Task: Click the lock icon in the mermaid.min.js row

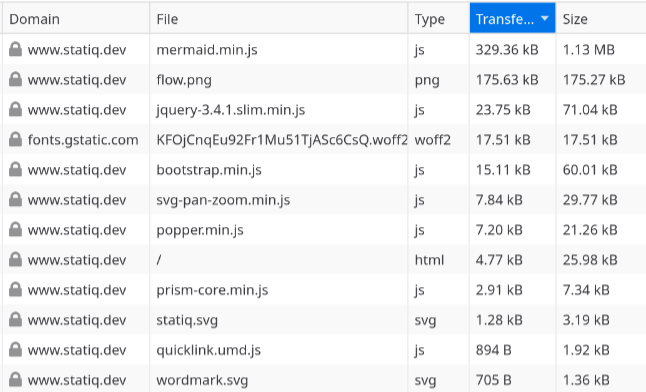Action: (16, 49)
